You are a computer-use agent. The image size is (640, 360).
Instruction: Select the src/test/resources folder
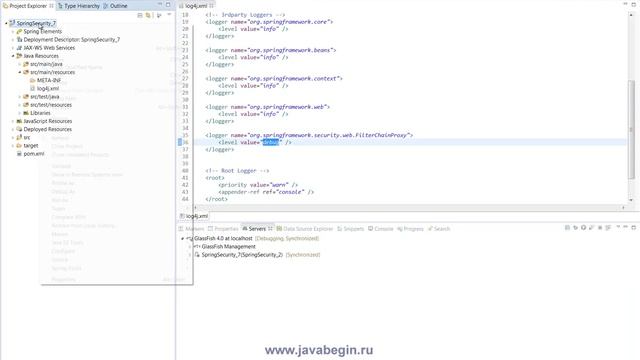51,105
